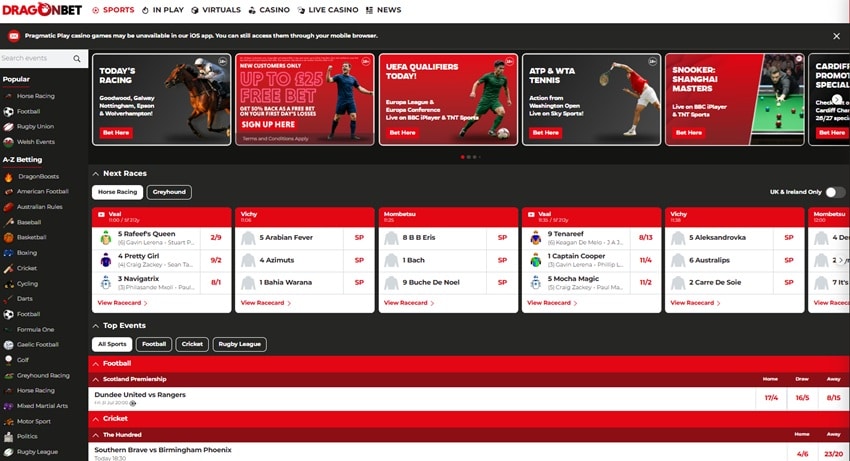Click the race cards next arrow
Image resolution: width=850 pixels, height=461 pixels.
point(841,260)
